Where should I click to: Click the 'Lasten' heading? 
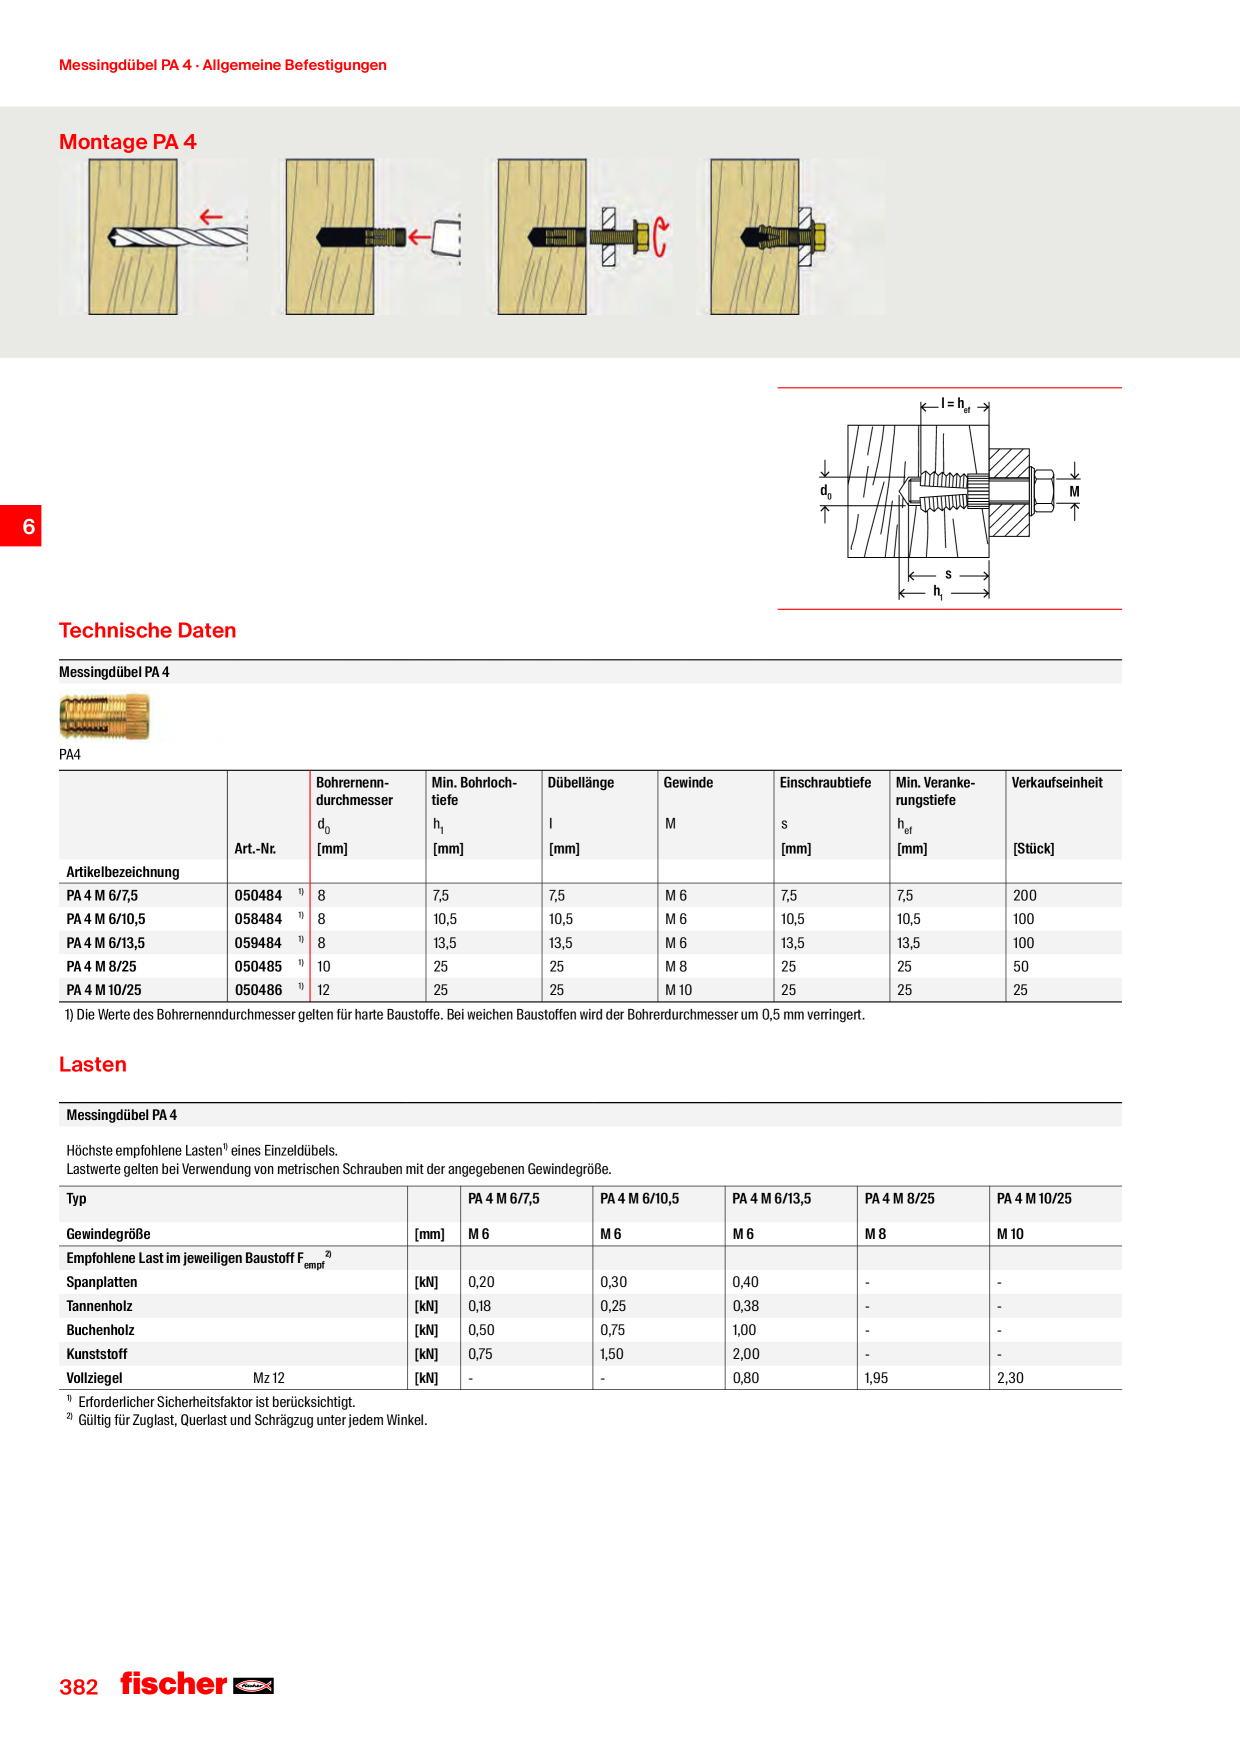[x=93, y=1065]
